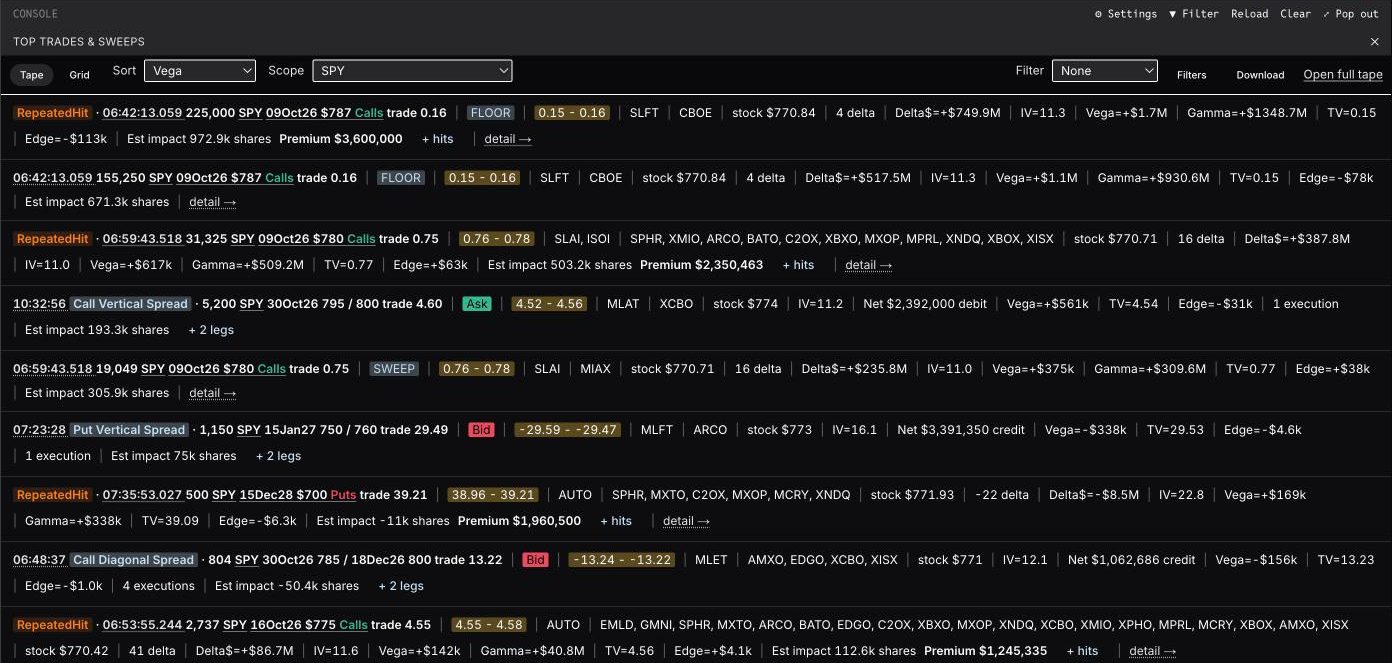Click quote range 4.55 - 4.58
This screenshot has width=1392, height=663.
[489, 625]
